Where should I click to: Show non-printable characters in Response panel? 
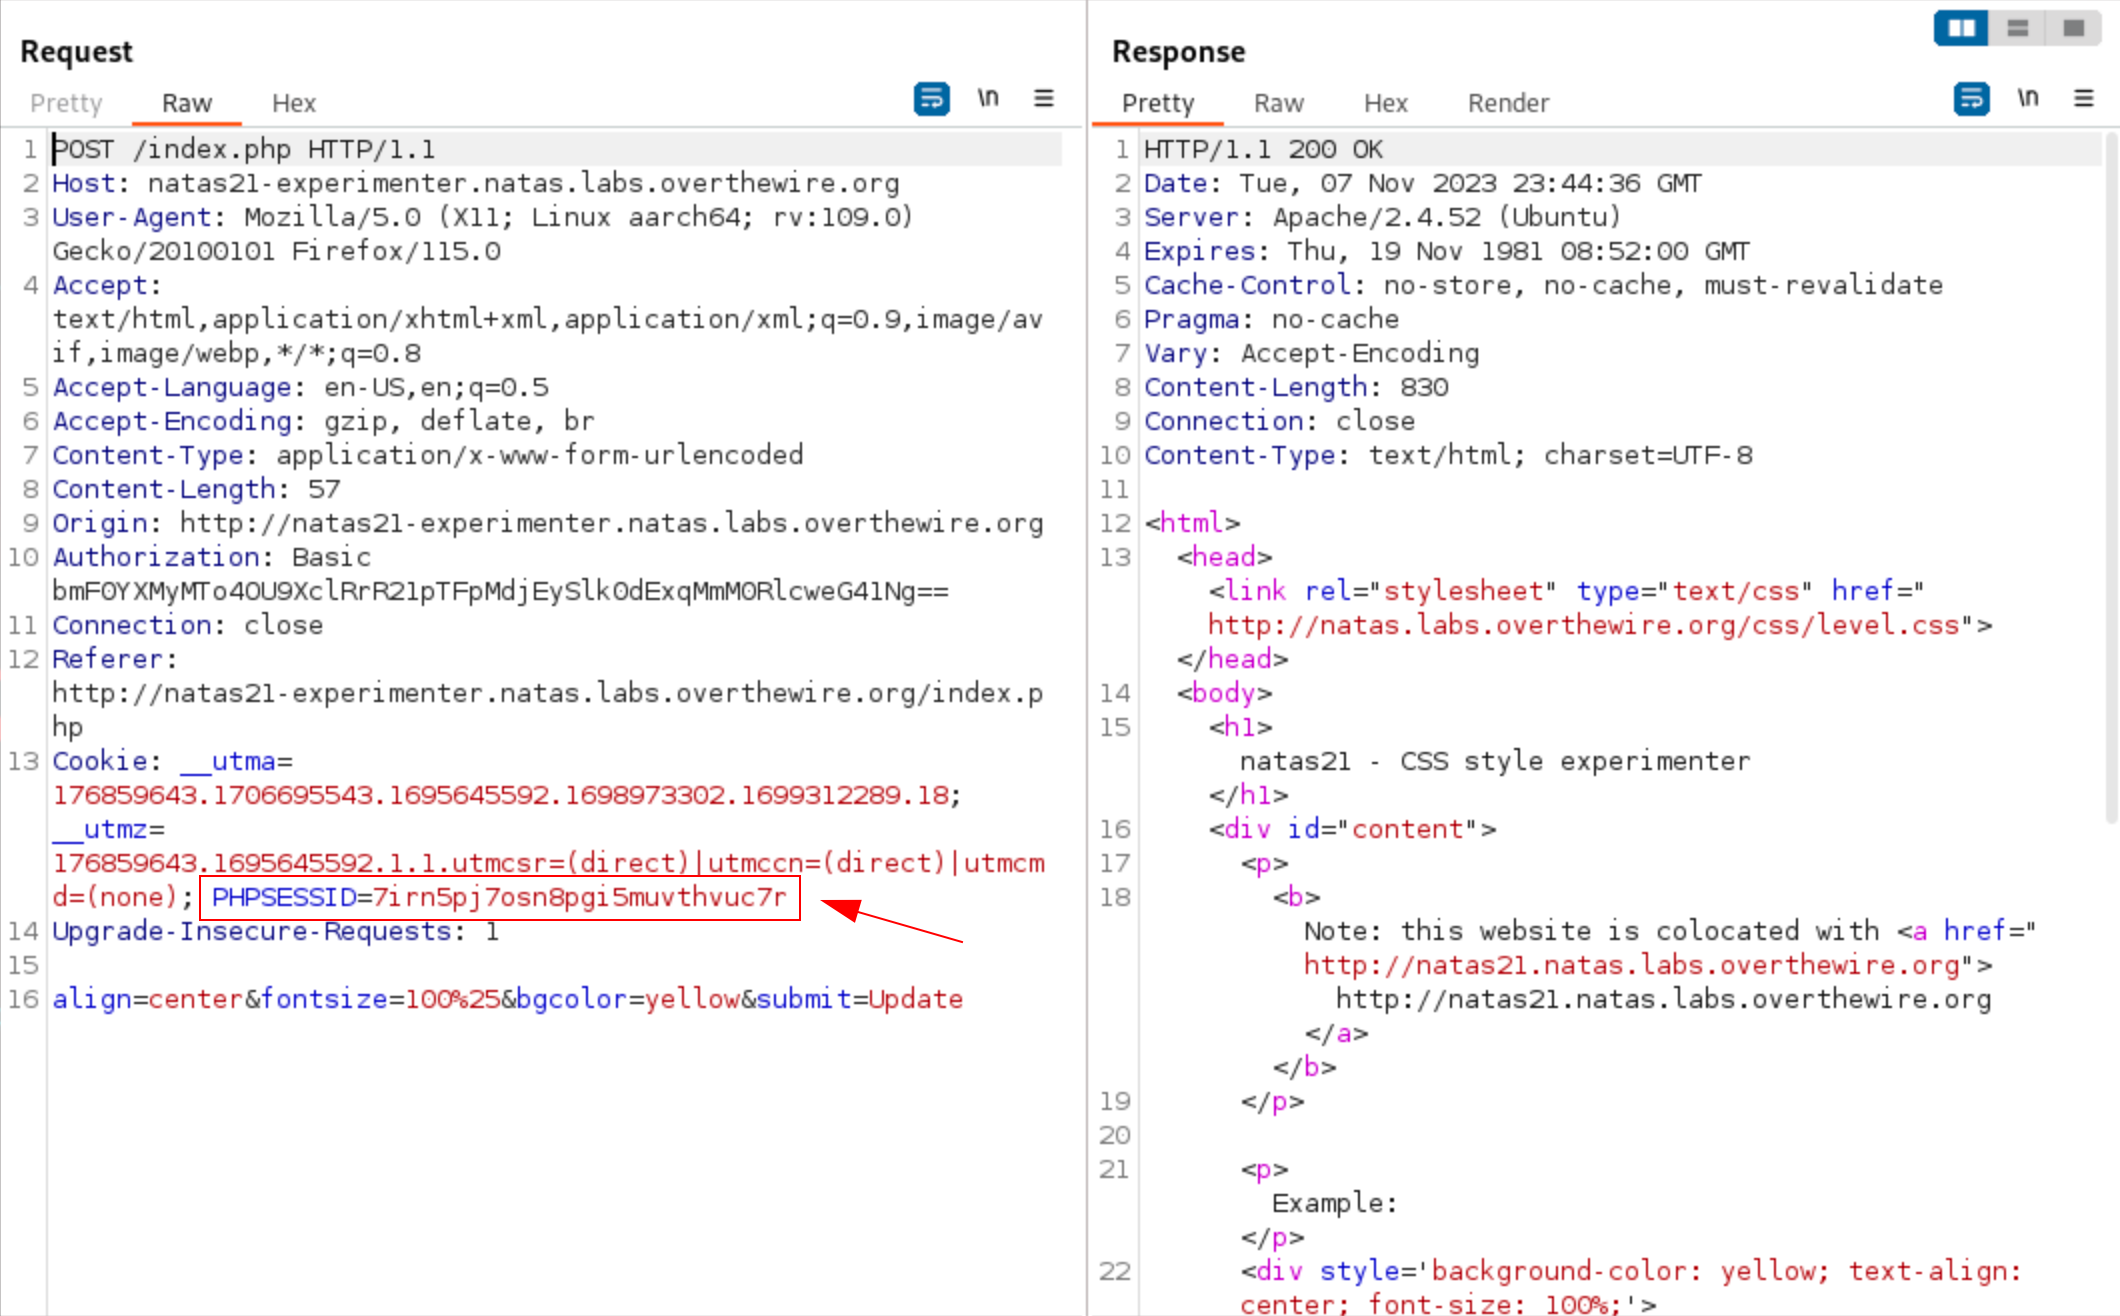click(x=2027, y=99)
